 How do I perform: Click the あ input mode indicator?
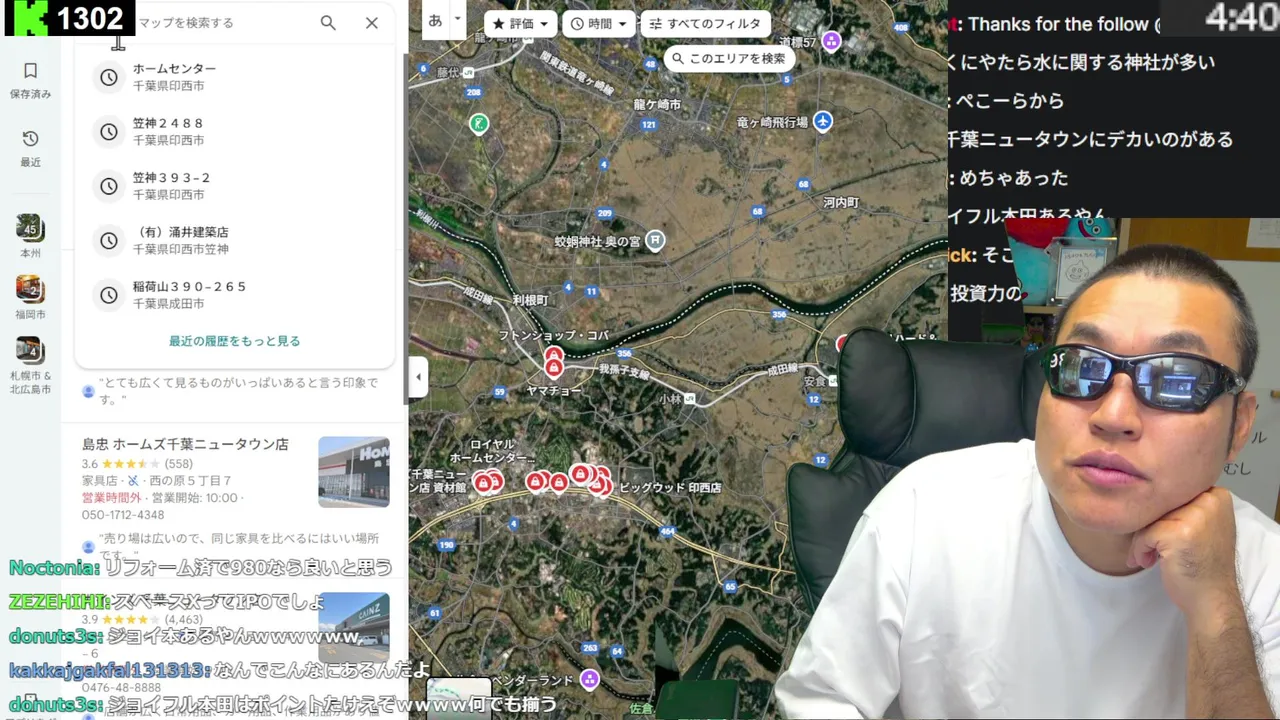click(x=435, y=20)
